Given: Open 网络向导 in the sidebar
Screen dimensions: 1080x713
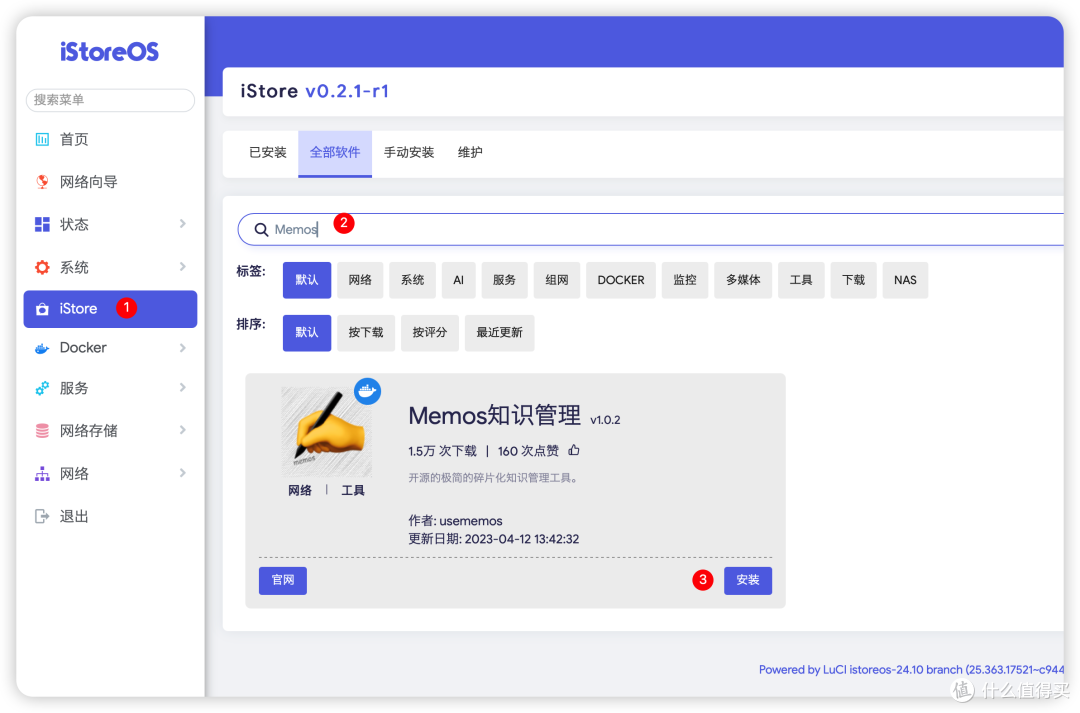Looking at the screenshot, I should (110, 182).
